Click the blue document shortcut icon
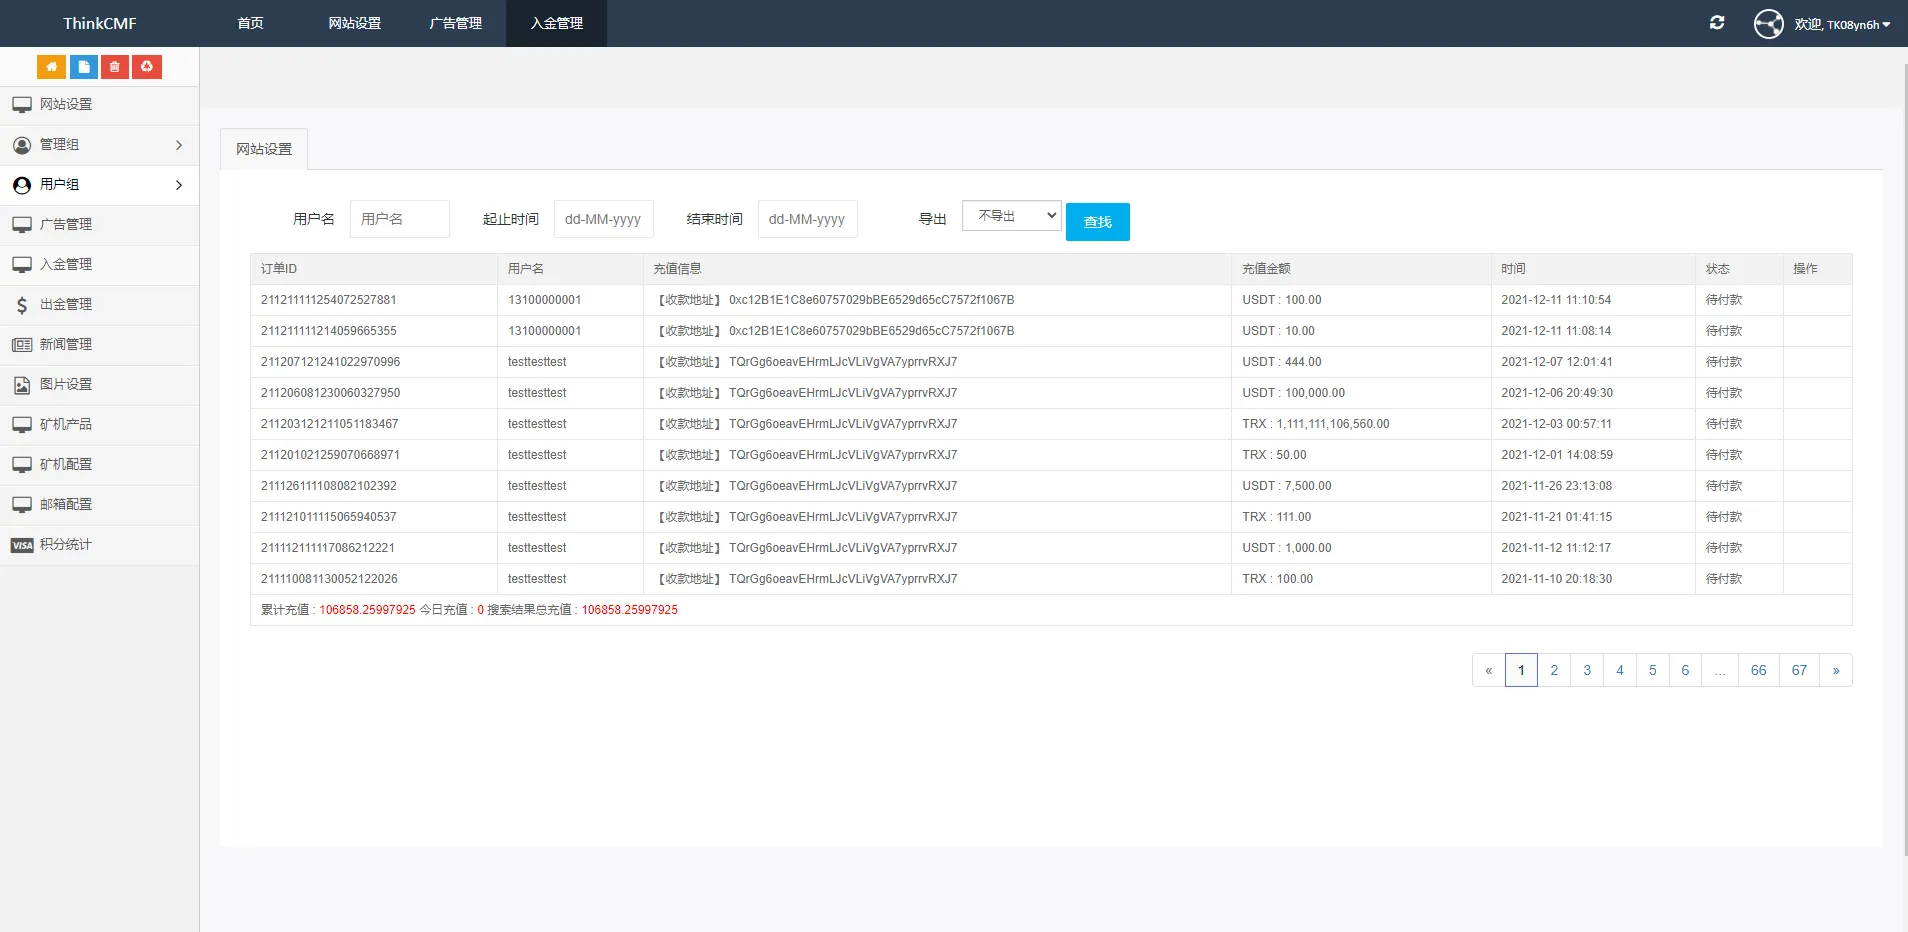 pyautogui.click(x=83, y=67)
